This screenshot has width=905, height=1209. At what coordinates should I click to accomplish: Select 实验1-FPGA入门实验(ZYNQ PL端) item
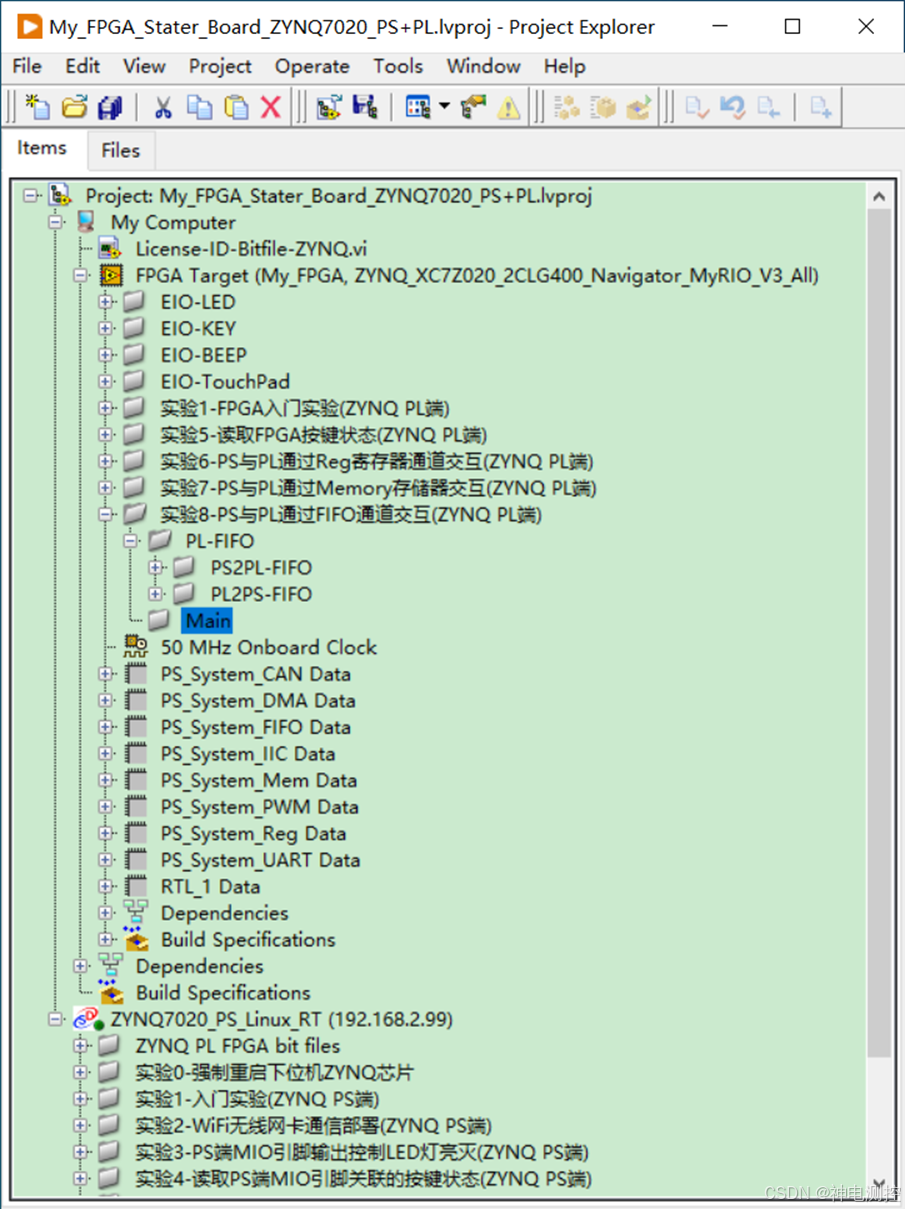point(305,408)
